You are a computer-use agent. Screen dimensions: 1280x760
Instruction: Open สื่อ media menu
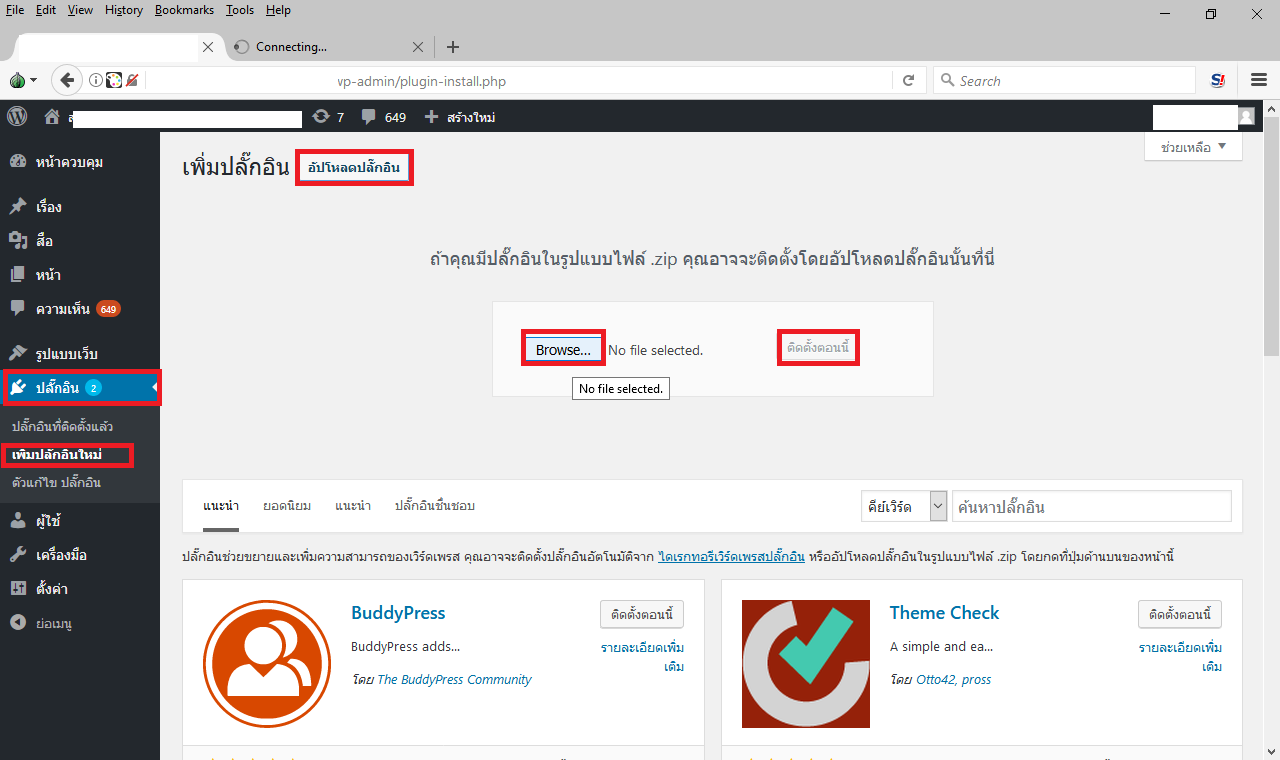point(80,241)
